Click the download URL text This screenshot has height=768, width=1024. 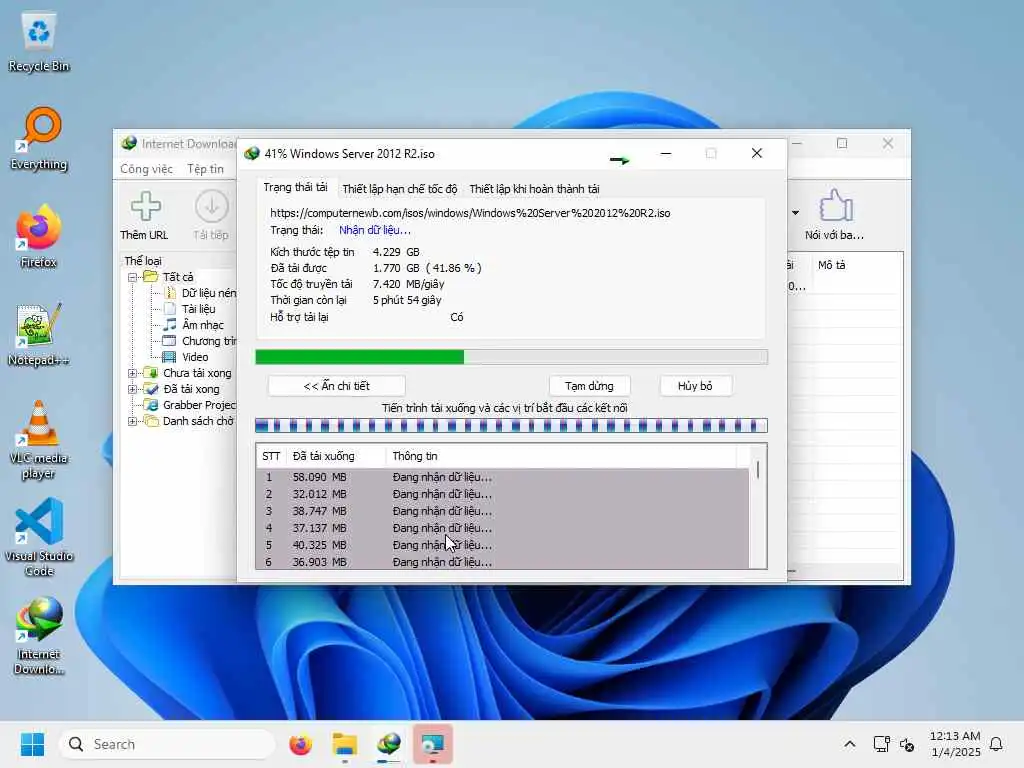point(470,213)
